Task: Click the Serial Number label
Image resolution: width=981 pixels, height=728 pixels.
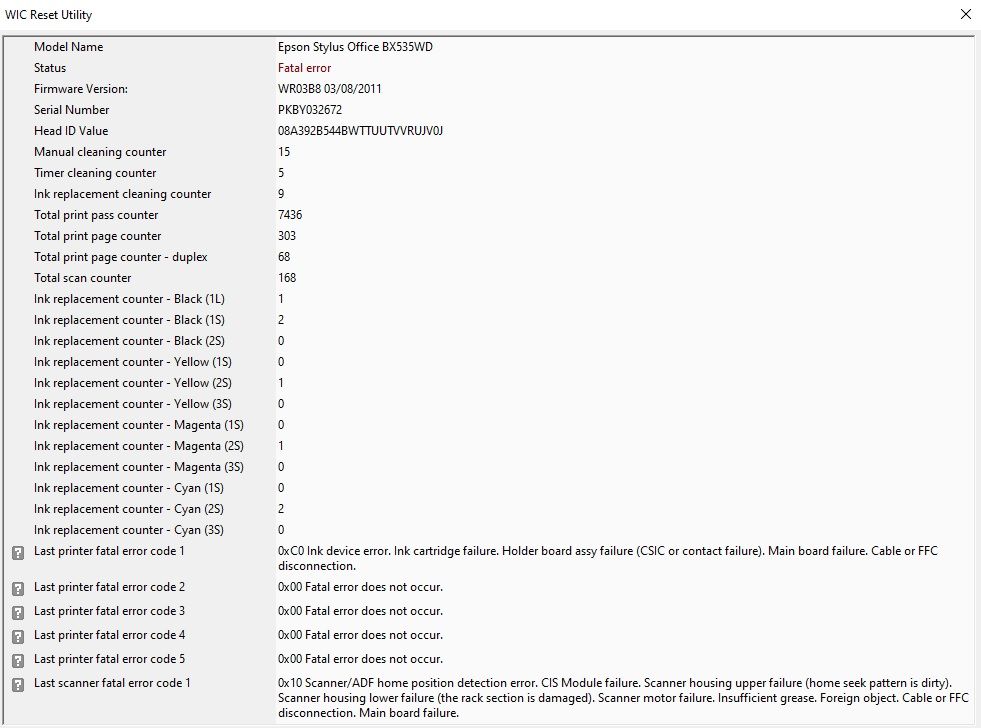Action: (x=71, y=109)
